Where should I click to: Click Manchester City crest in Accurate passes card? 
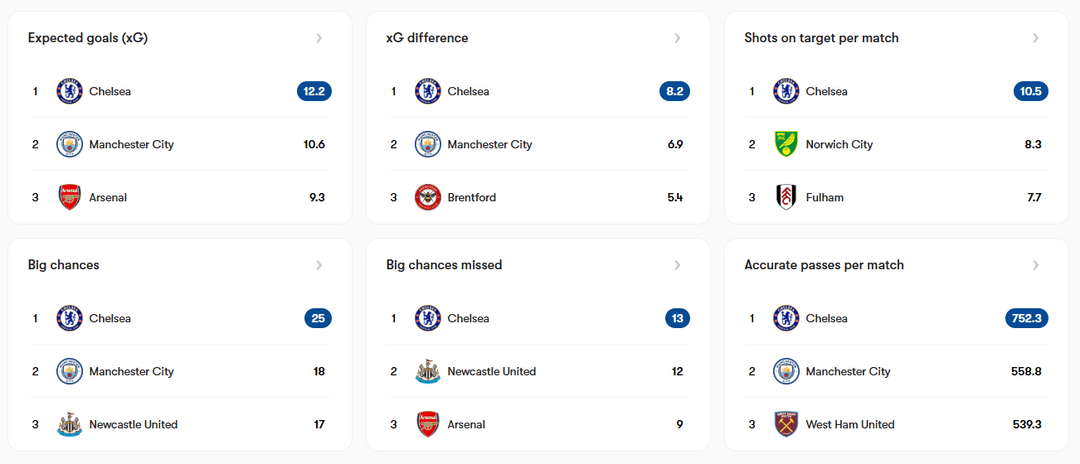(x=786, y=371)
